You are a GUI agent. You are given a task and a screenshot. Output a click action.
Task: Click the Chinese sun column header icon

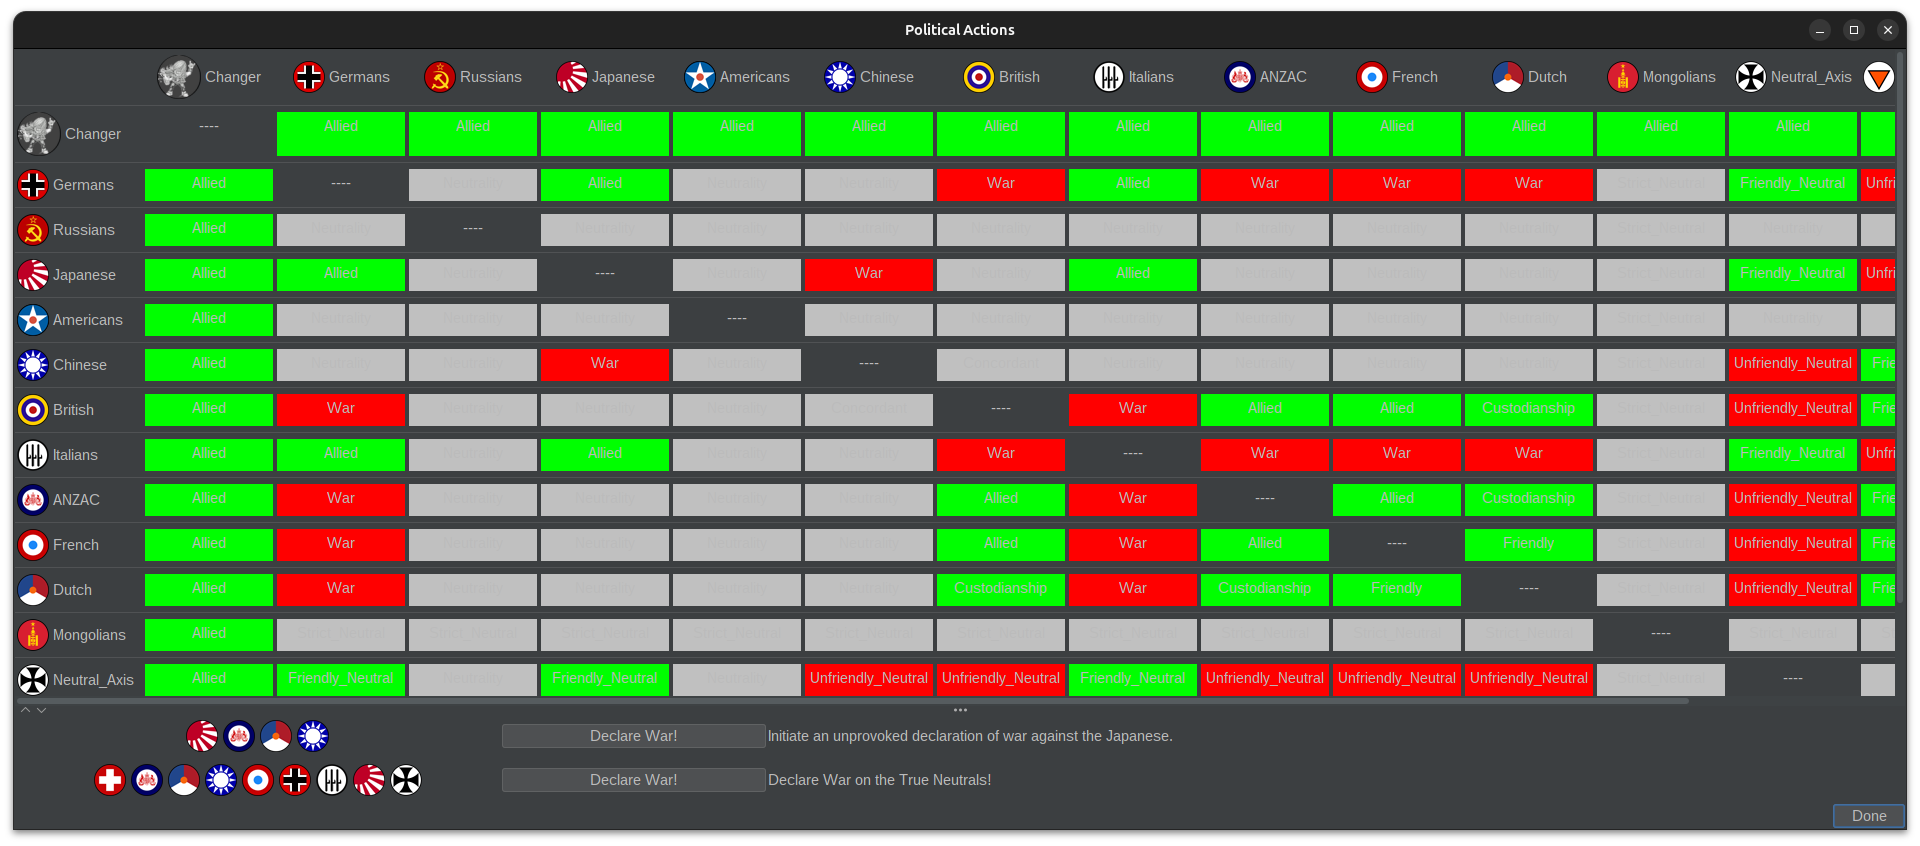(x=840, y=77)
